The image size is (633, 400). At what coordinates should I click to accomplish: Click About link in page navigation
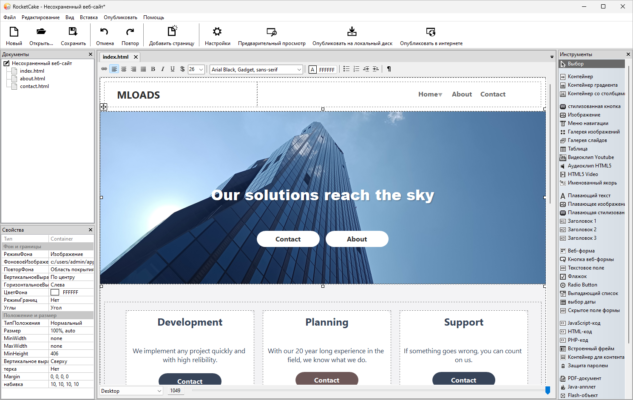click(462, 94)
